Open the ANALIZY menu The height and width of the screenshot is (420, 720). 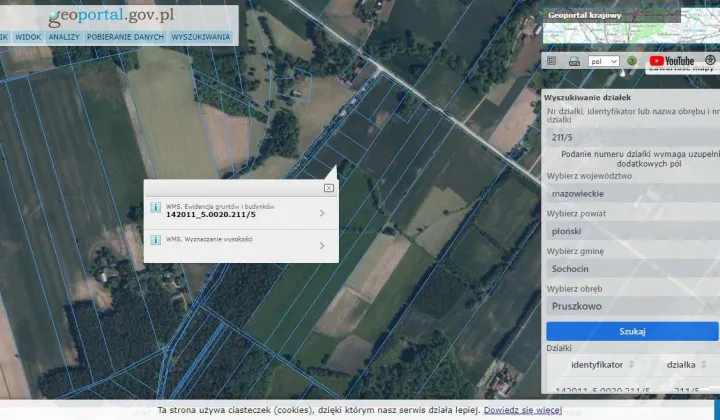pyautogui.click(x=64, y=37)
